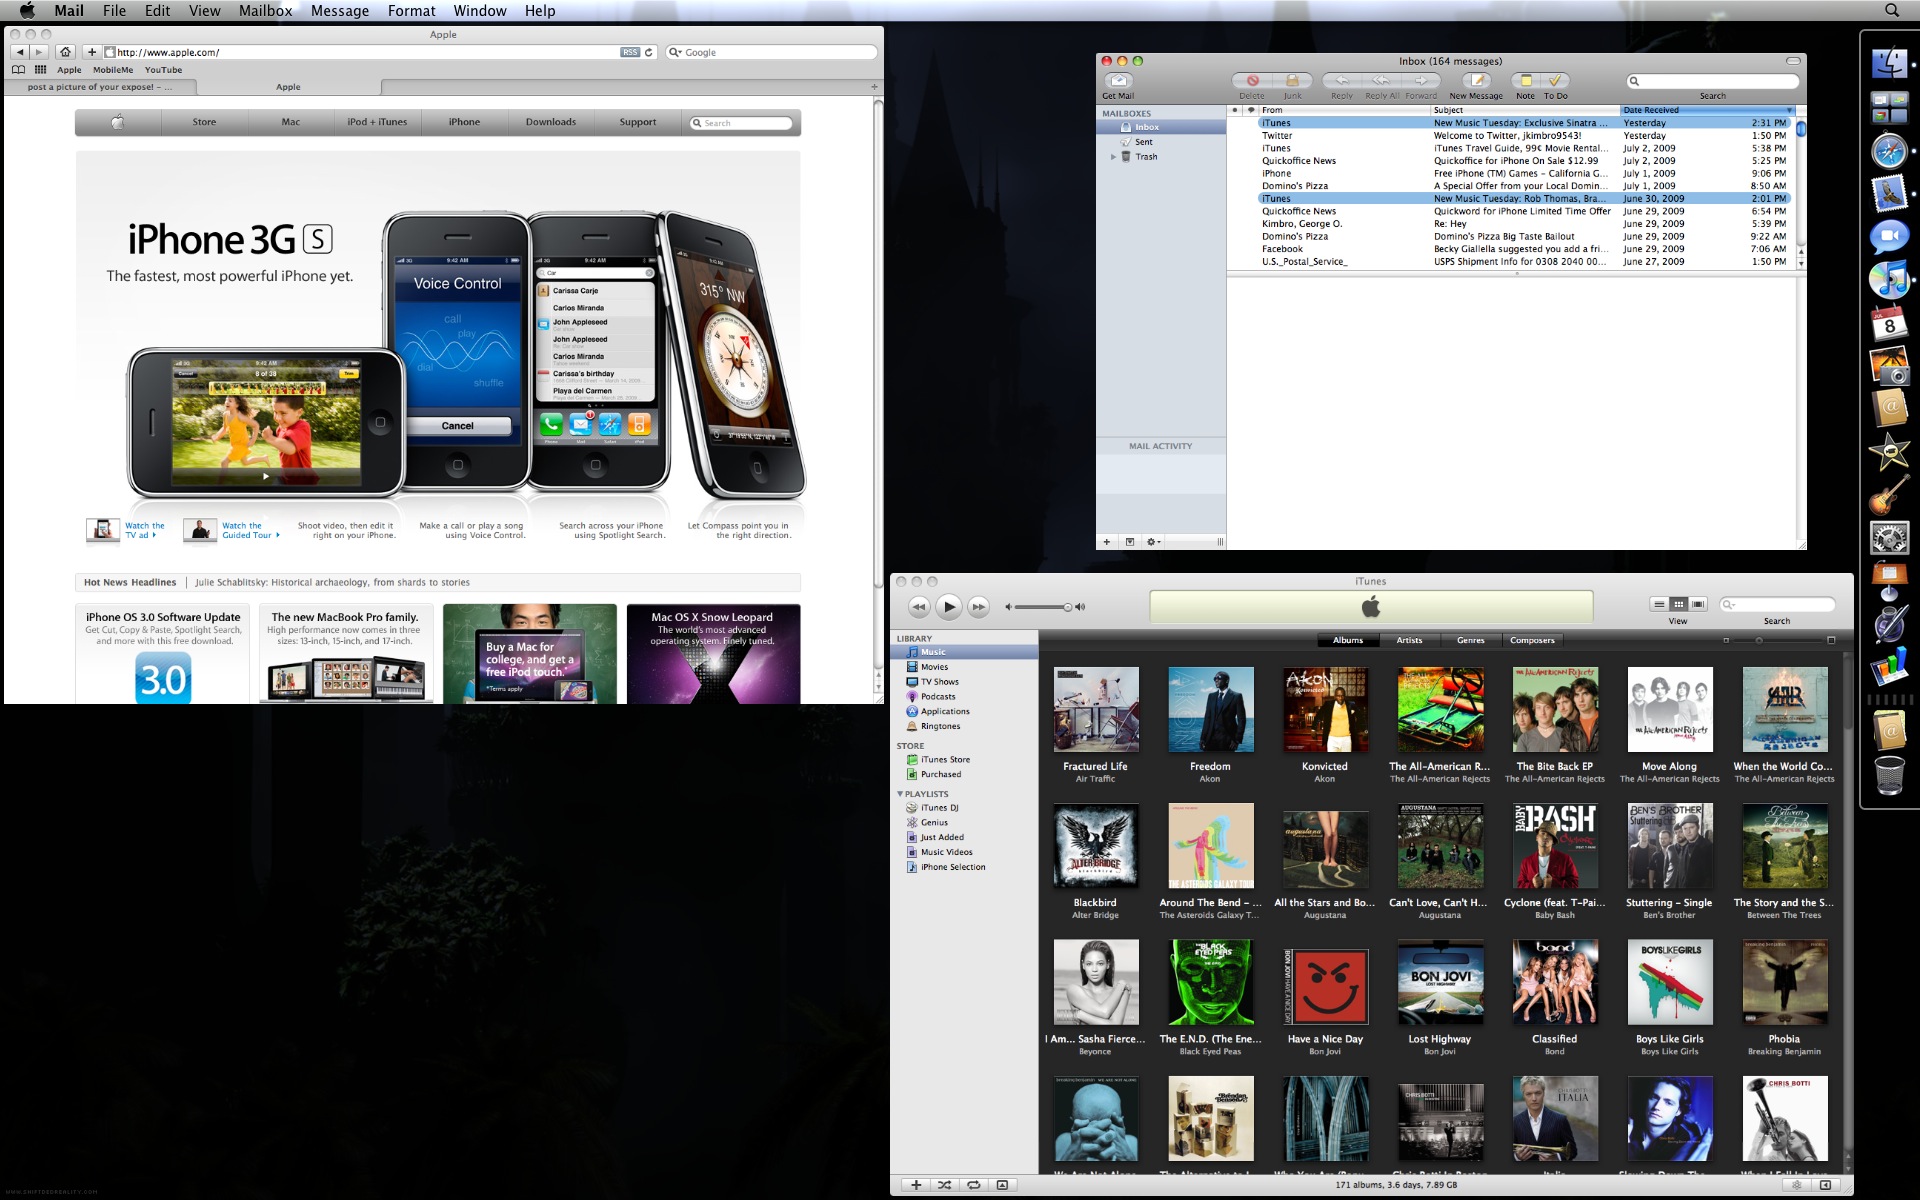1920x1200 pixels.
Task: Open Spotlight magnifier in menu bar
Action: (1891, 10)
